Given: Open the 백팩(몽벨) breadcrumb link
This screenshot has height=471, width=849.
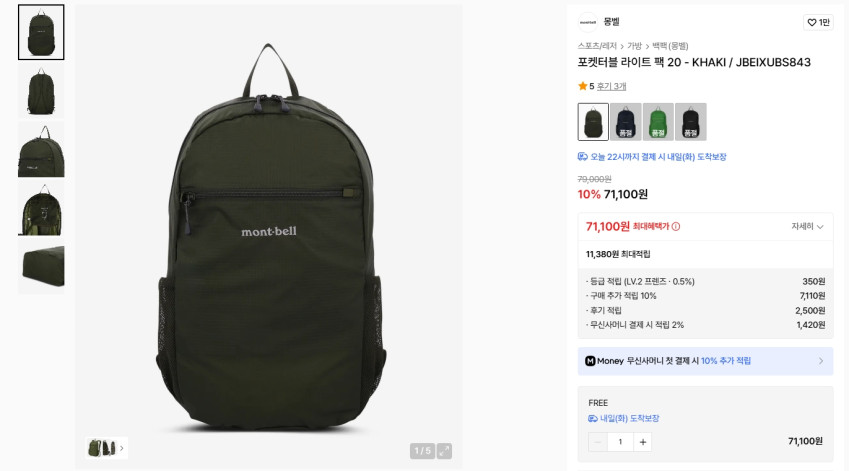Looking at the screenshot, I should (x=670, y=46).
